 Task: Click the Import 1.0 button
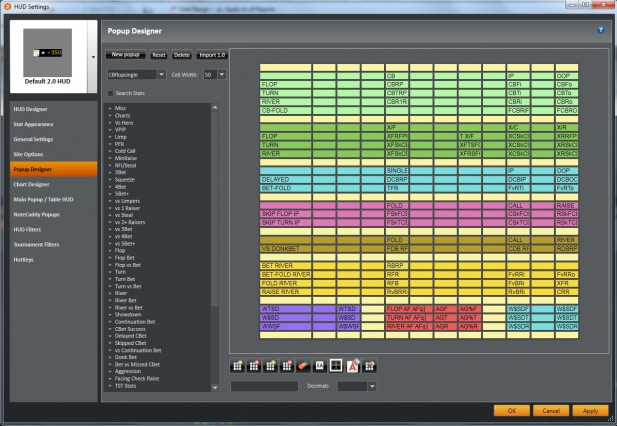tap(212, 55)
